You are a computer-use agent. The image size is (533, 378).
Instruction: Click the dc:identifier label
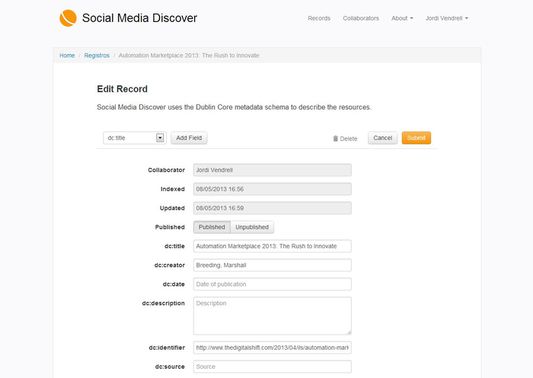[x=167, y=348]
